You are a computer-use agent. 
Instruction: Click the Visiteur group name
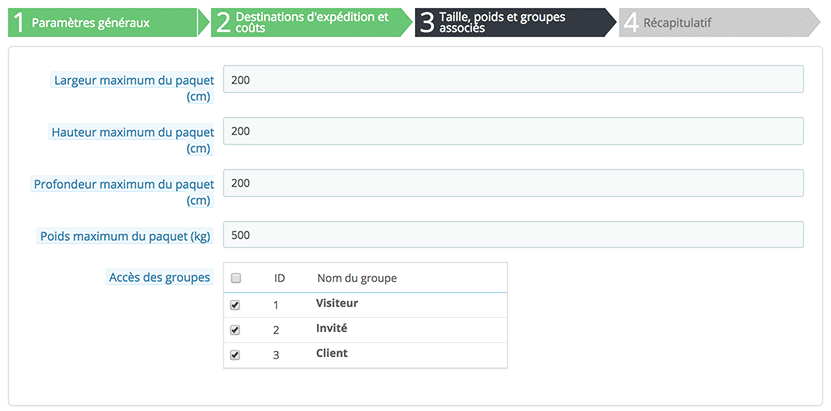[x=337, y=303]
